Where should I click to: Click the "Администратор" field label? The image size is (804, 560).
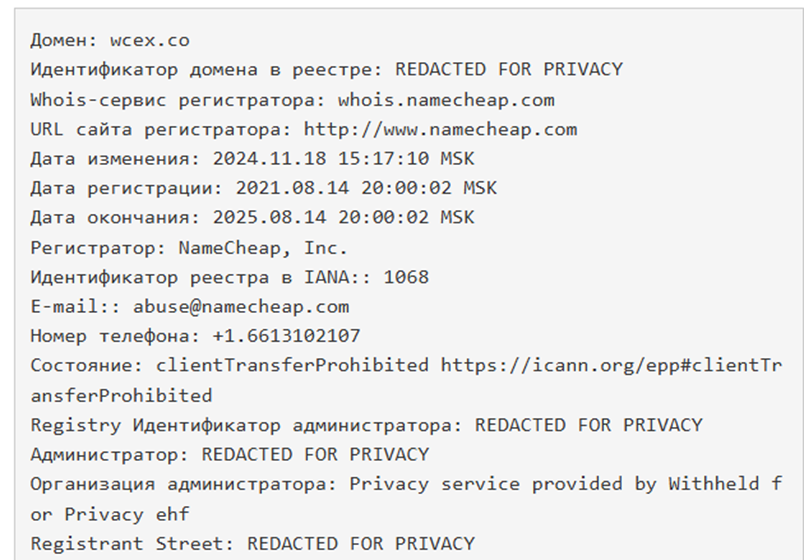click(x=110, y=455)
